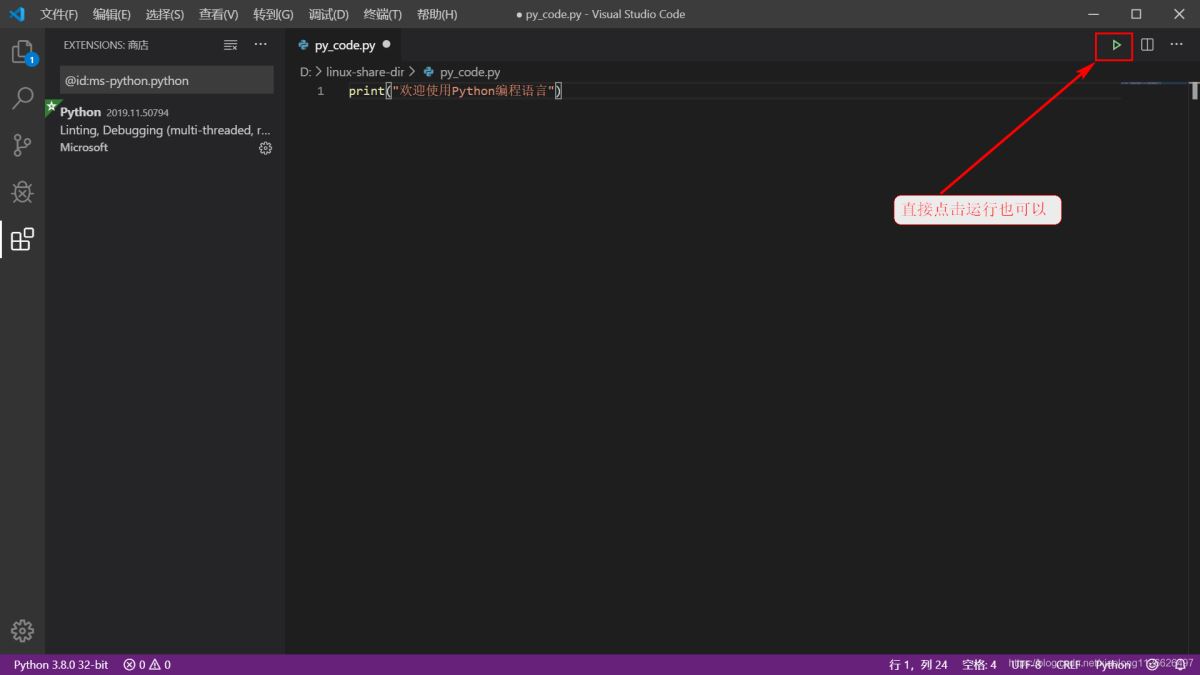Viewport: 1200px width, 675px height.
Task: Select the py_code.py editor tab
Action: coord(340,44)
